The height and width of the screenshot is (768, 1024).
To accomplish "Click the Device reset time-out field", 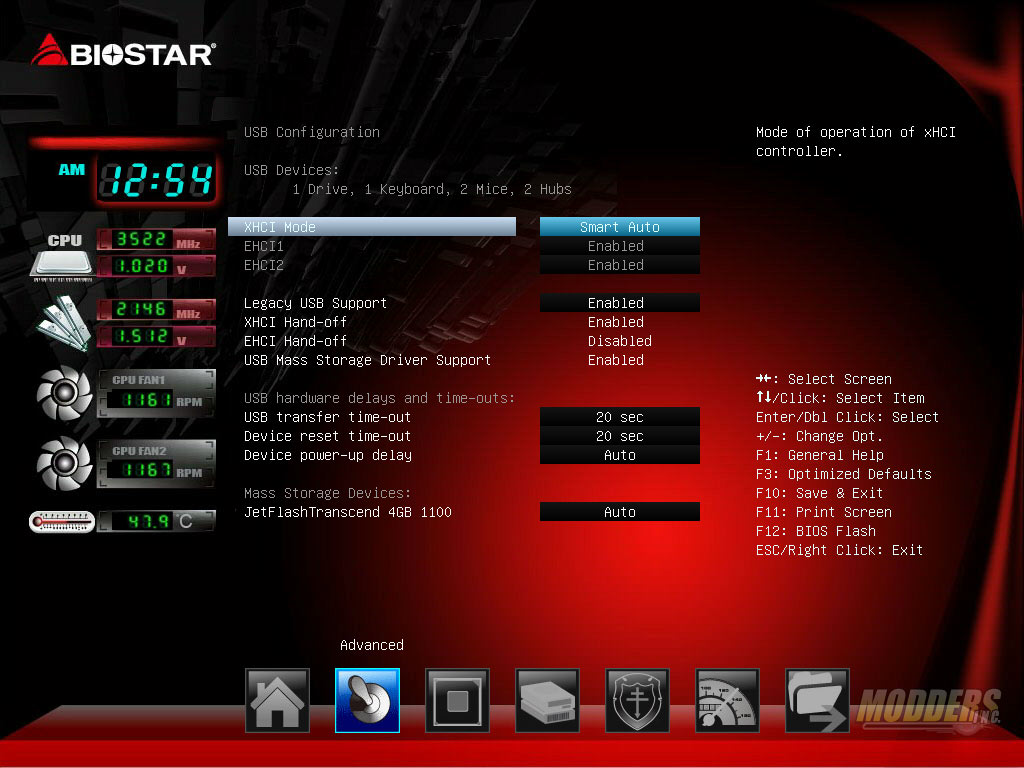I will pos(619,436).
